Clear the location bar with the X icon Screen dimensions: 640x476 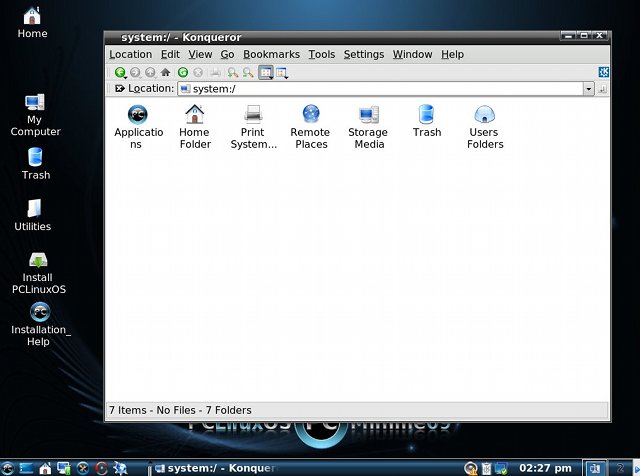click(120, 88)
